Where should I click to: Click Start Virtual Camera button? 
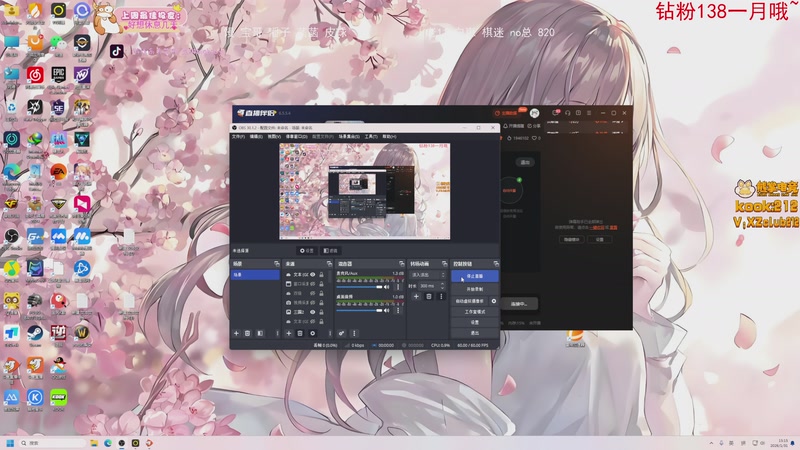point(469,301)
